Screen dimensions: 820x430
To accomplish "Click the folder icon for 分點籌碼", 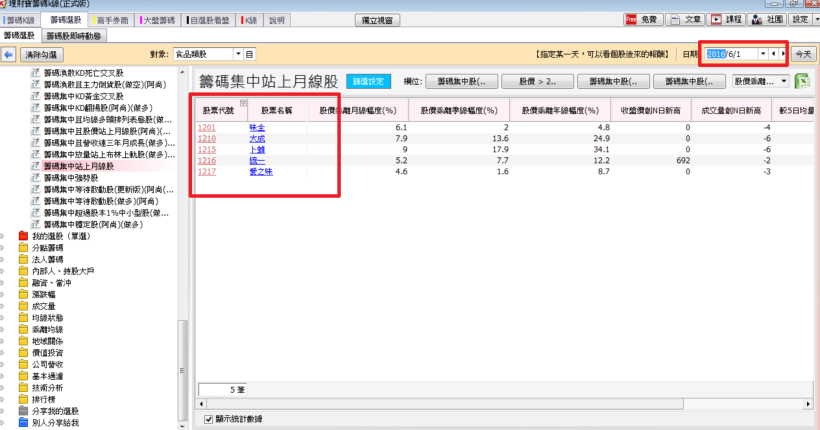I will coord(23,247).
